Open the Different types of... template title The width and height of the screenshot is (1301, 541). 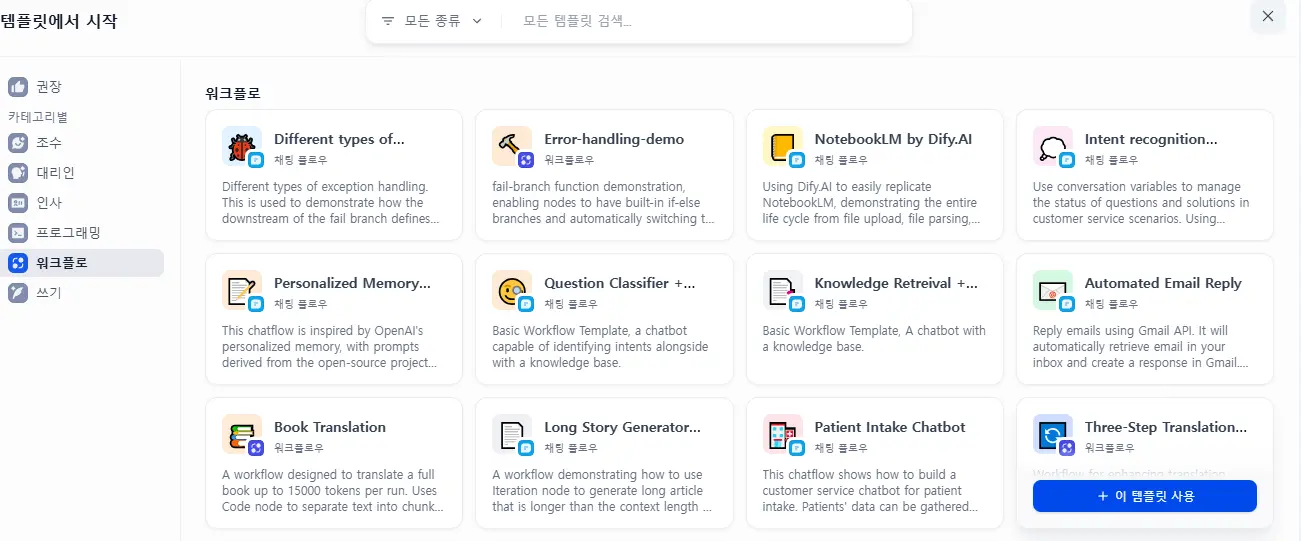tap(339, 139)
